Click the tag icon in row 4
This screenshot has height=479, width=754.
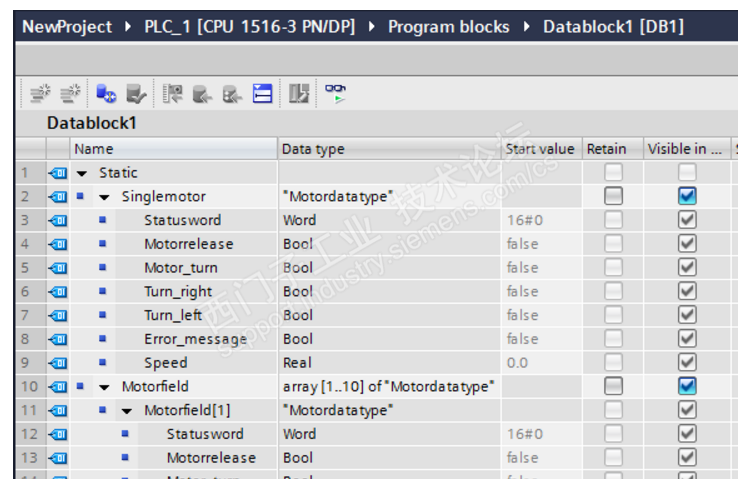[58, 244]
